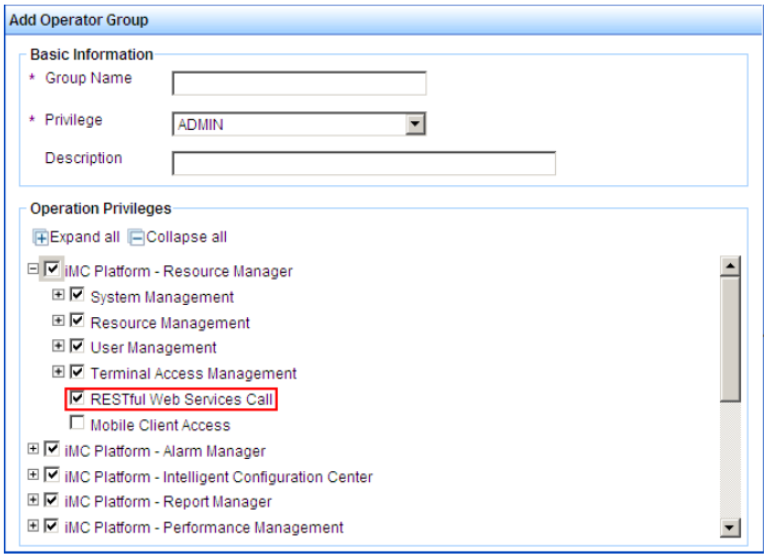Expand iMC Platform - Alarm Manager node
This screenshot has width=770, height=559.
tap(33, 448)
